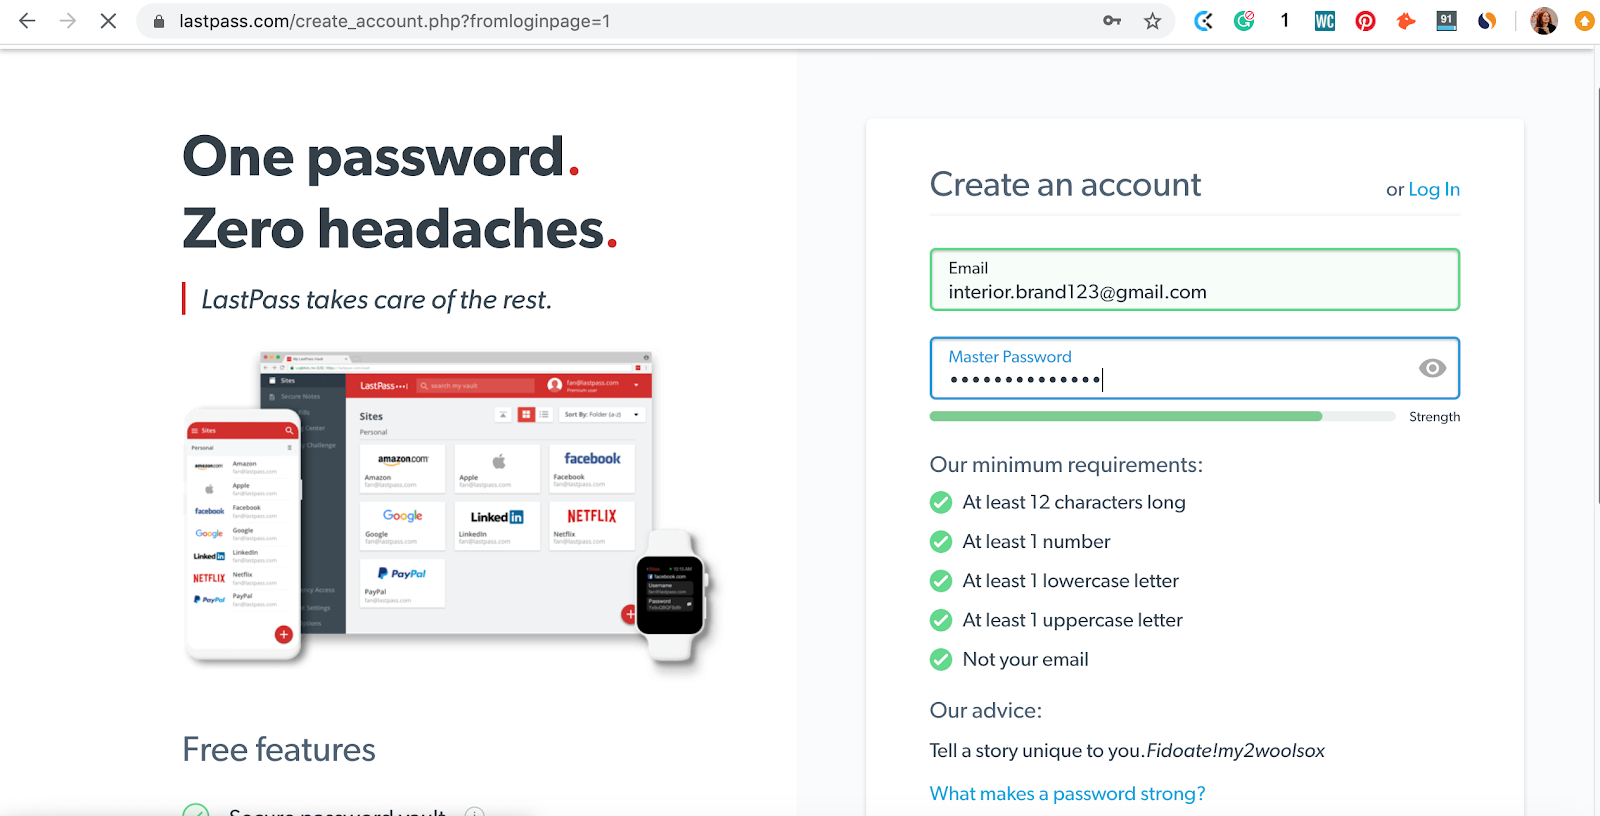The width and height of the screenshot is (1600, 816).
Task: Edit the Email field
Action: pyautogui.click(x=1195, y=280)
